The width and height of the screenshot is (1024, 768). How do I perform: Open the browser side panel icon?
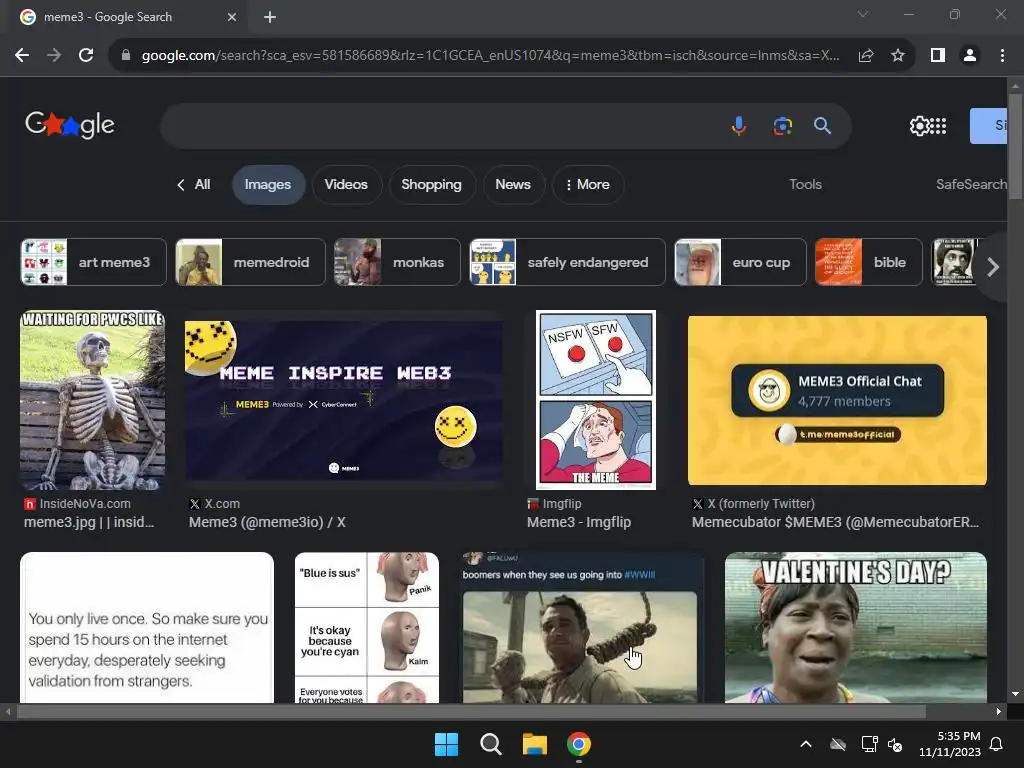[938, 56]
